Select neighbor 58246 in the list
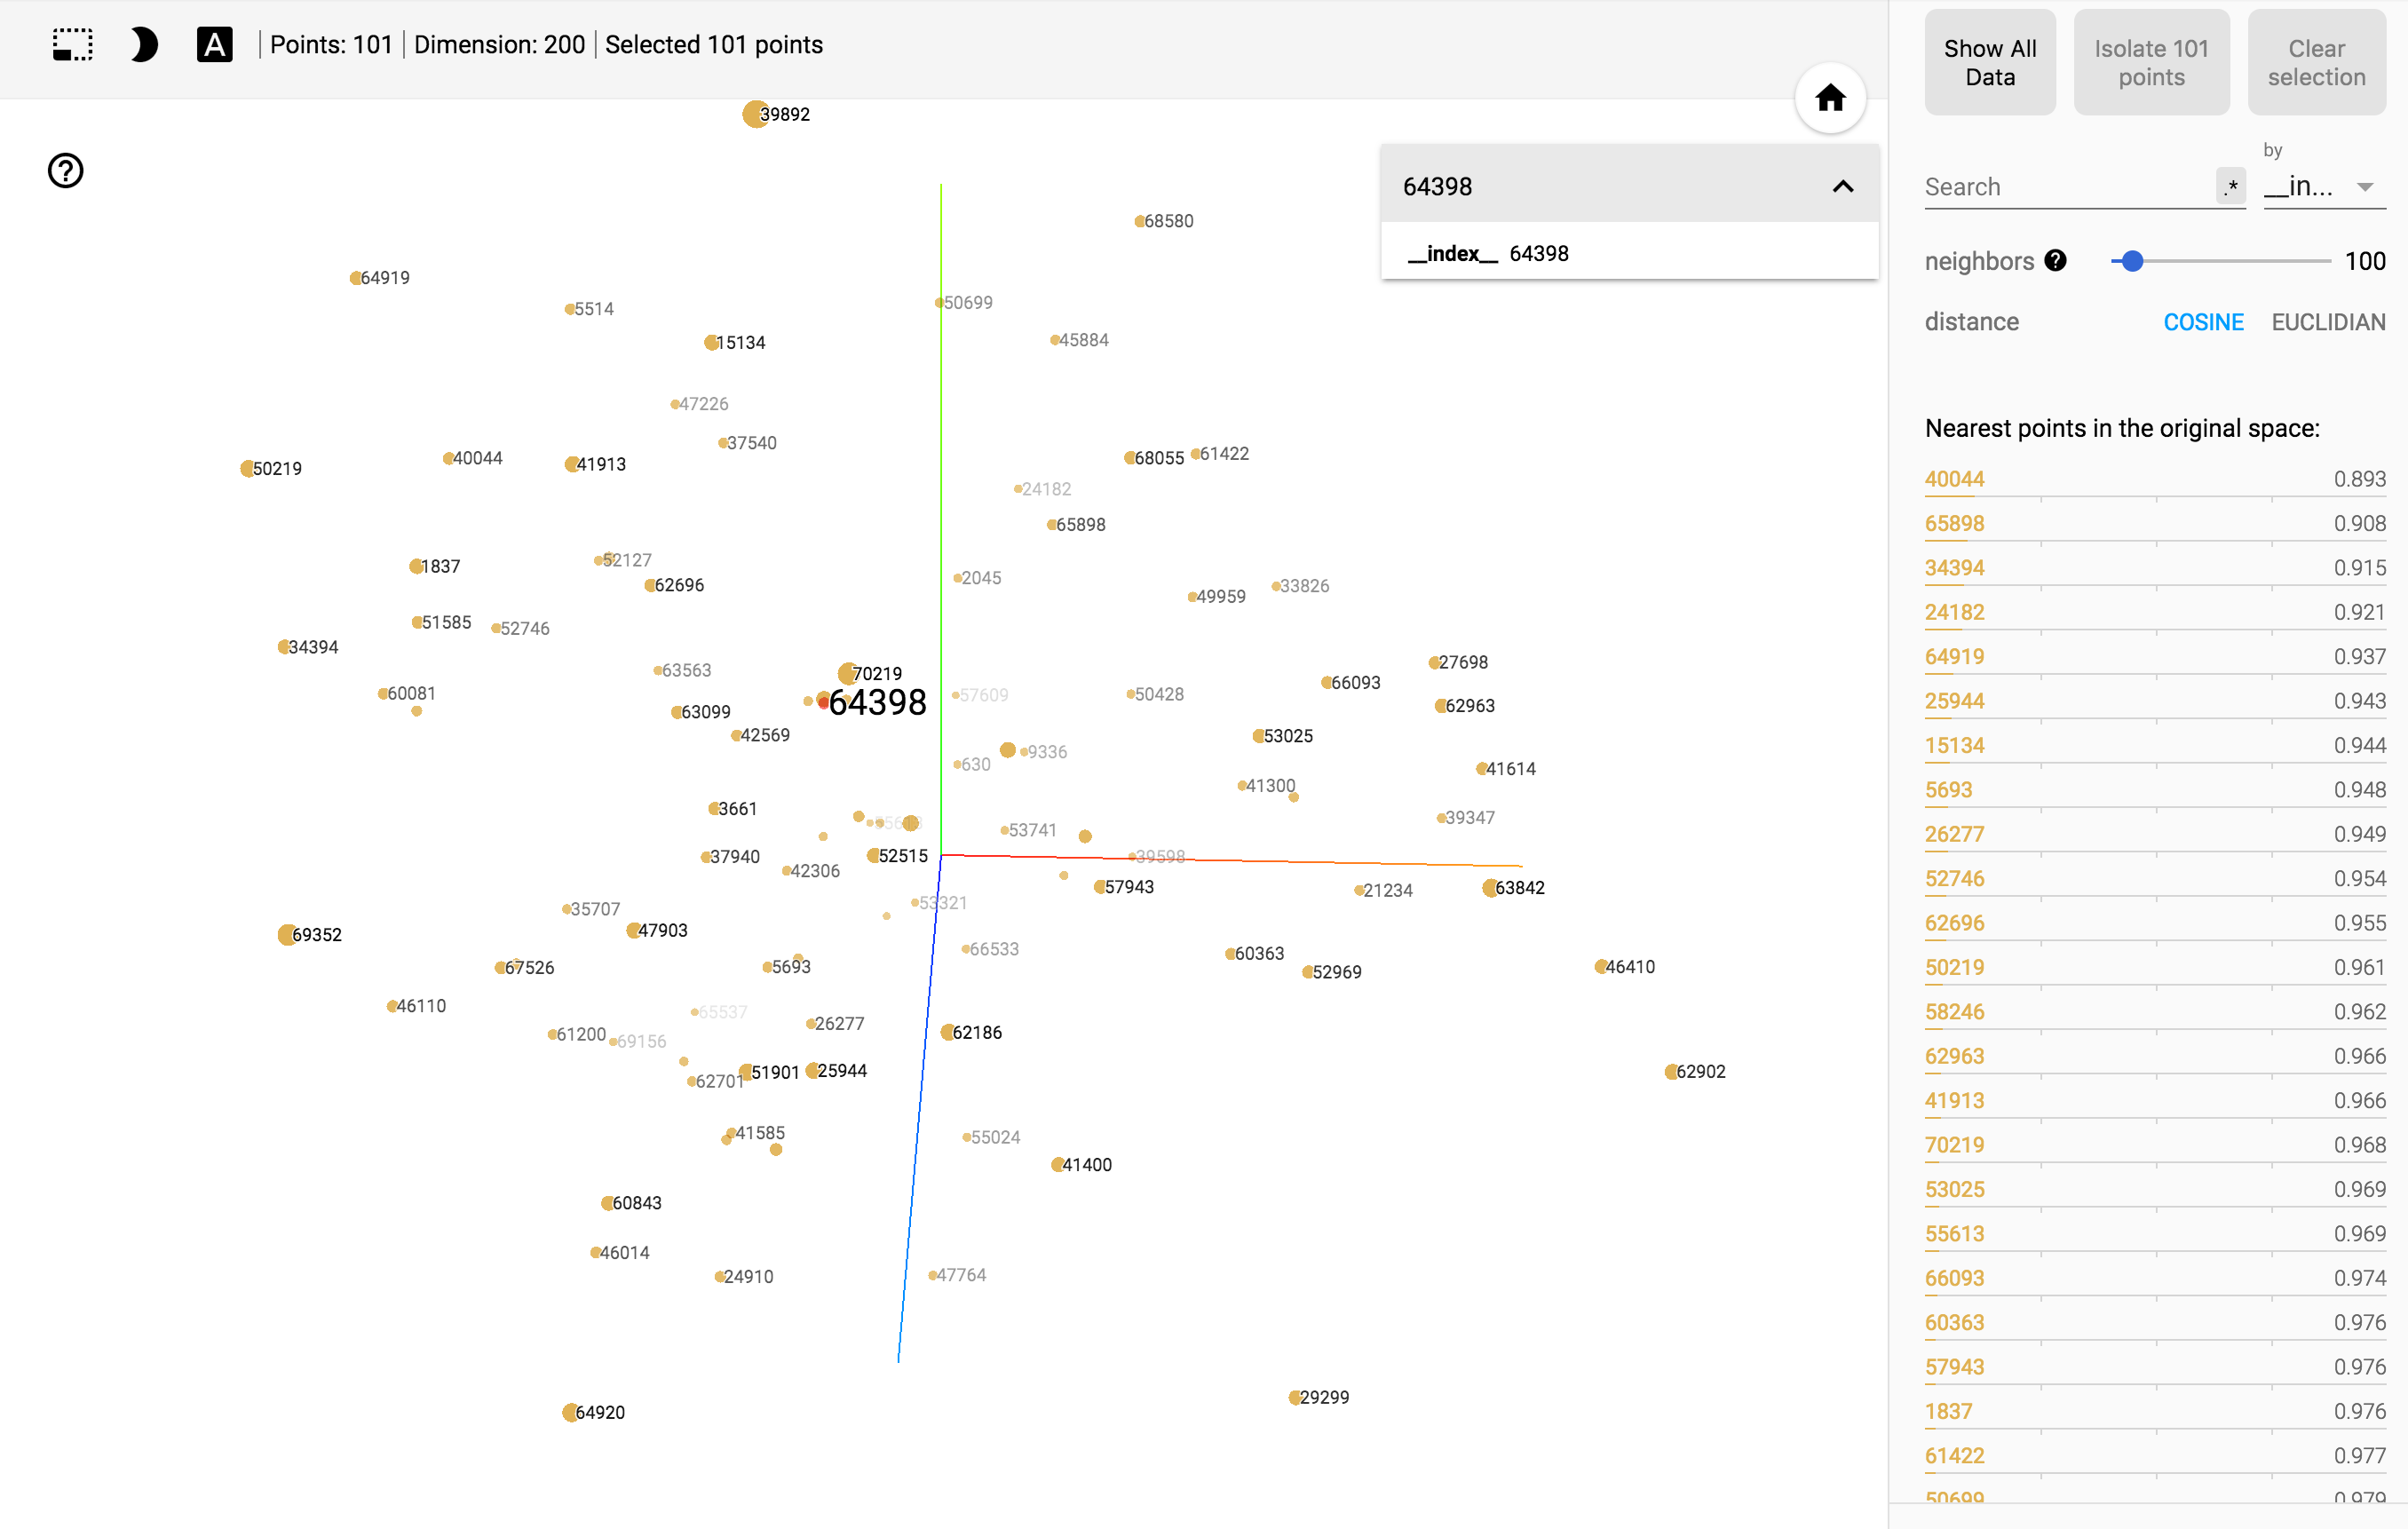 tap(2155, 1012)
